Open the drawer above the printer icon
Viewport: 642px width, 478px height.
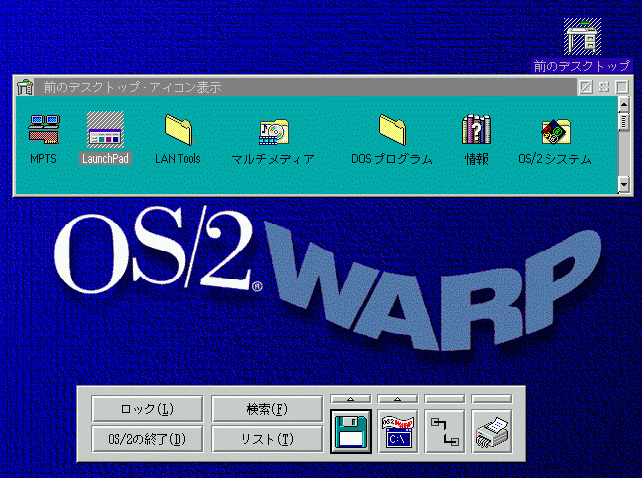pos(492,399)
